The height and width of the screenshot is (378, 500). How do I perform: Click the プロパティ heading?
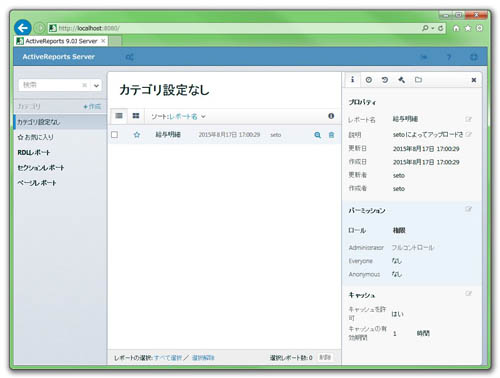pyautogui.click(x=362, y=102)
